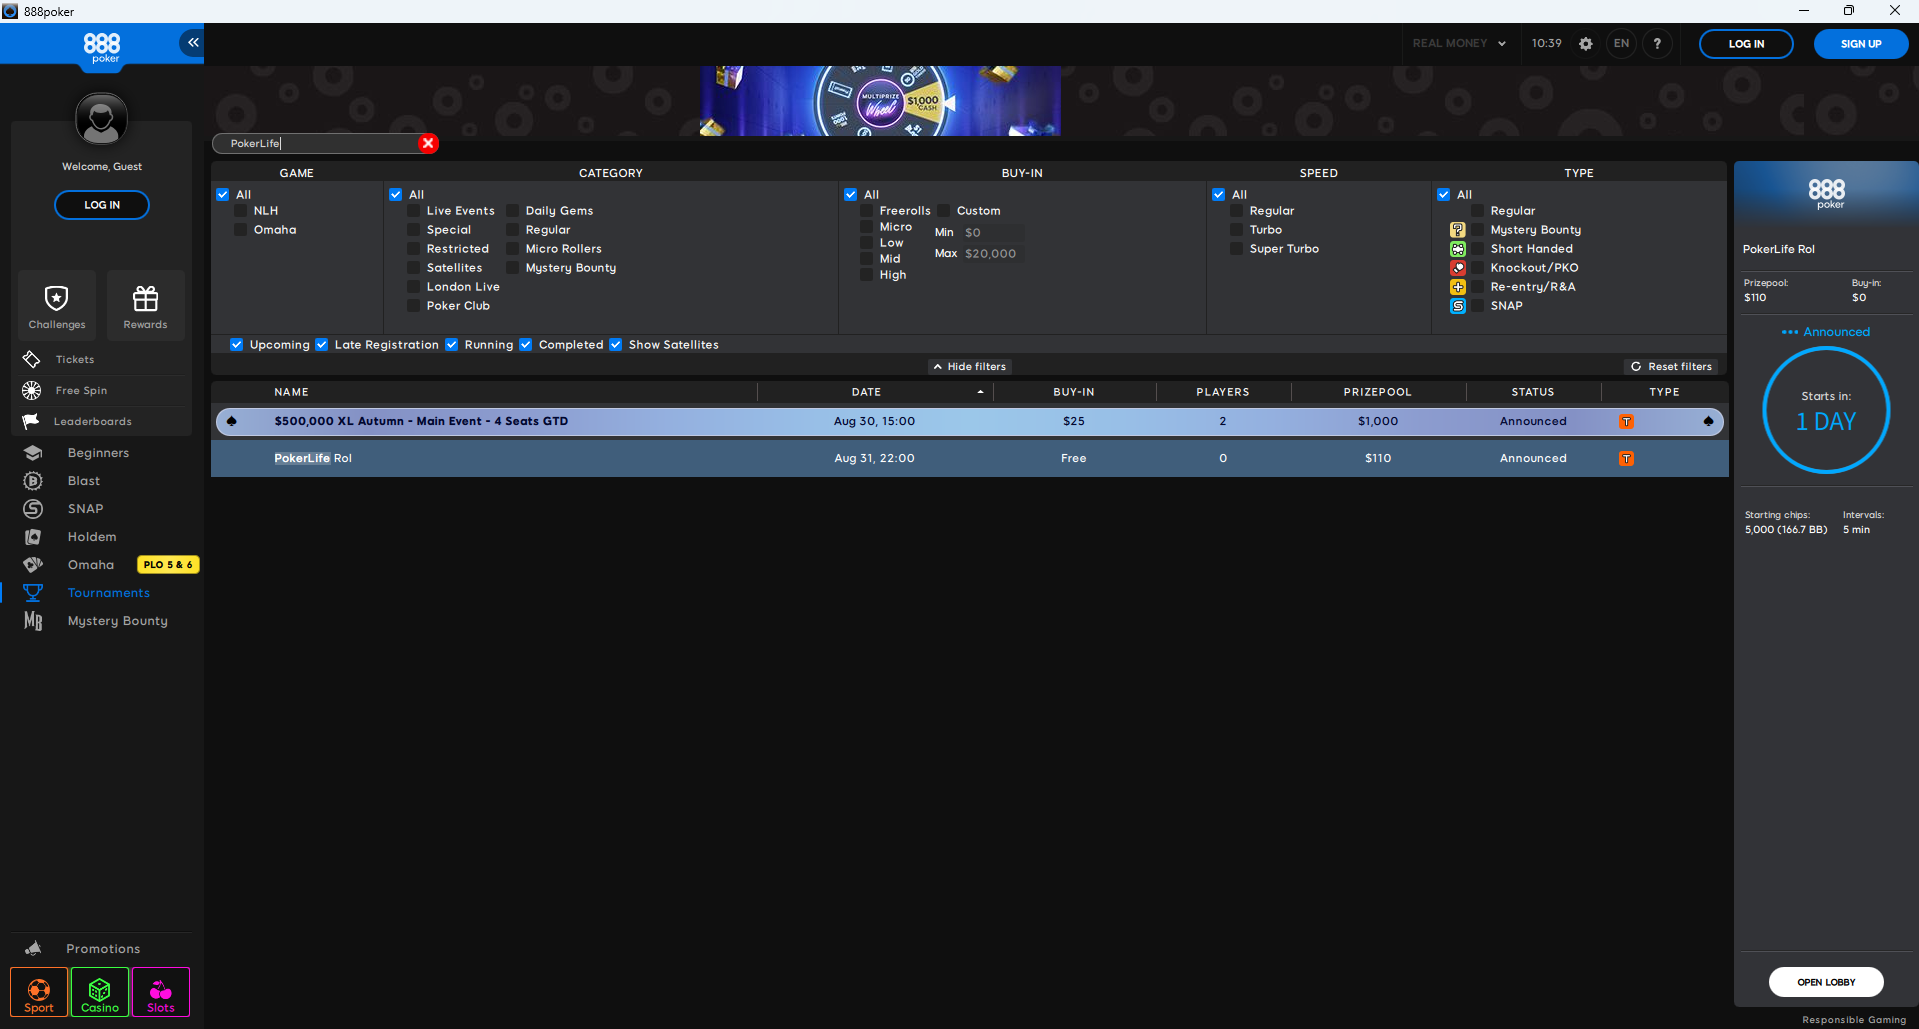Sort by Prizepool column header
1919x1029 pixels.
click(x=1378, y=392)
